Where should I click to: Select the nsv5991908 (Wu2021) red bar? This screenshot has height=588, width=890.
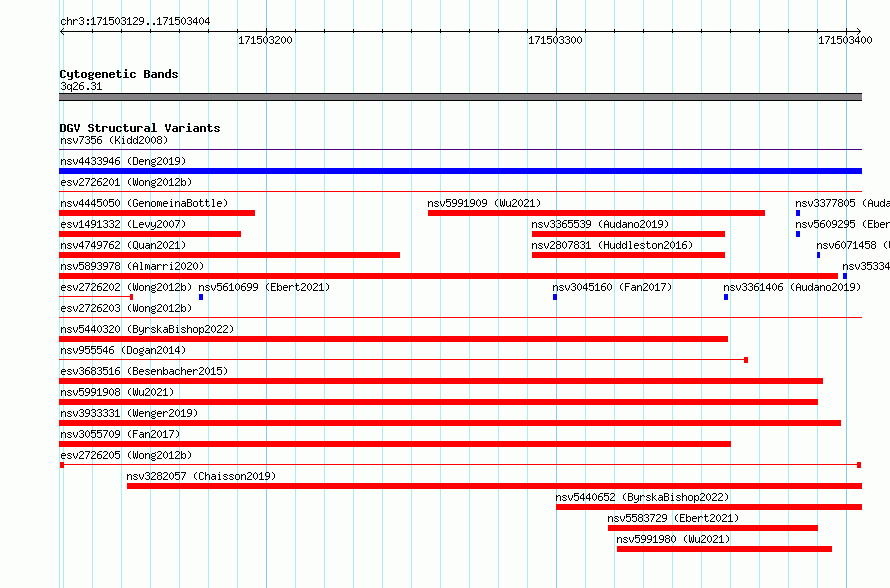(x=438, y=402)
